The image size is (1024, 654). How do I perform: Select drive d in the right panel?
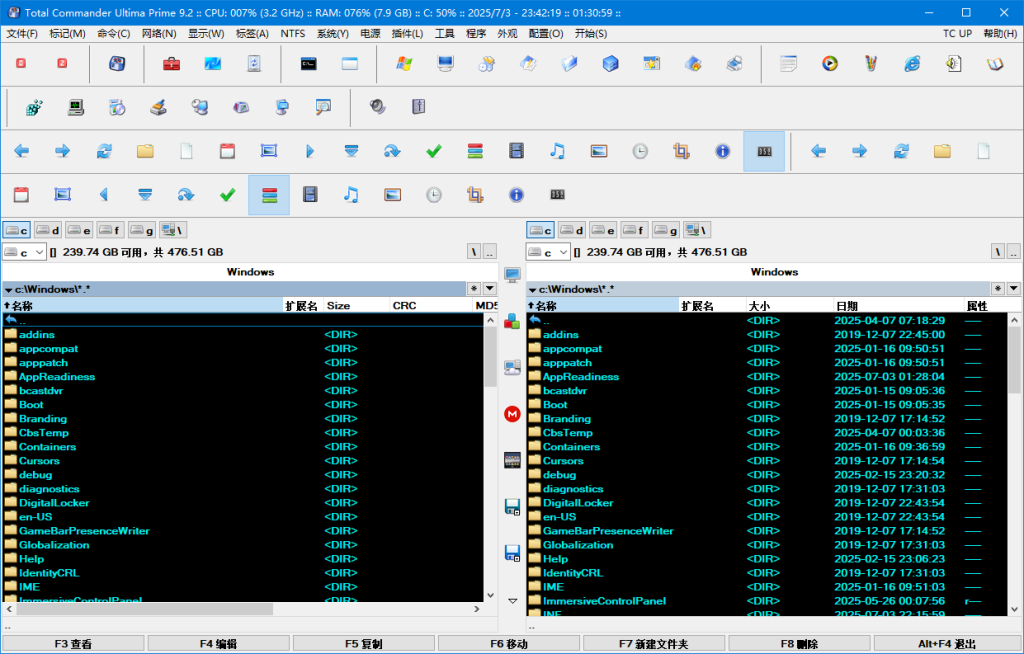pyautogui.click(x=571, y=230)
